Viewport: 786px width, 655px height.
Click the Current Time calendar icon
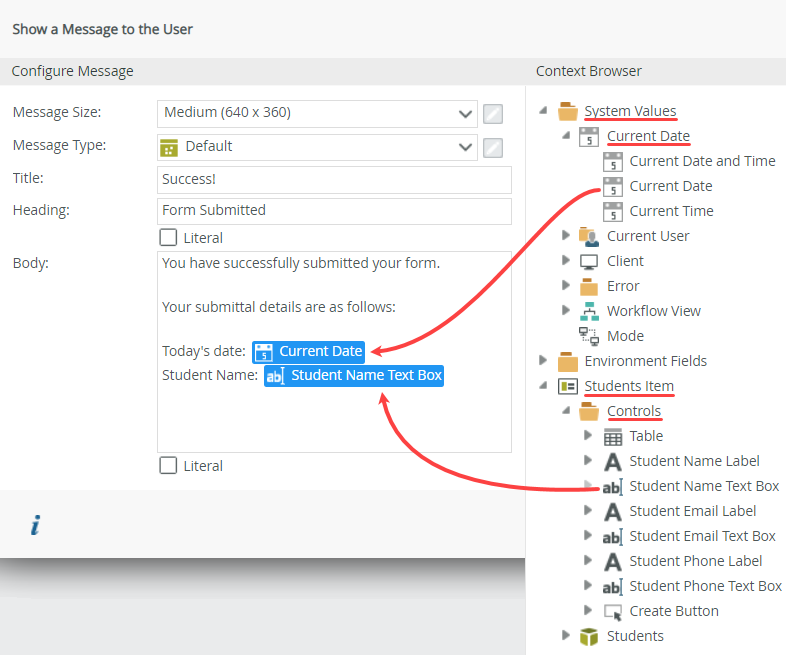click(x=613, y=211)
